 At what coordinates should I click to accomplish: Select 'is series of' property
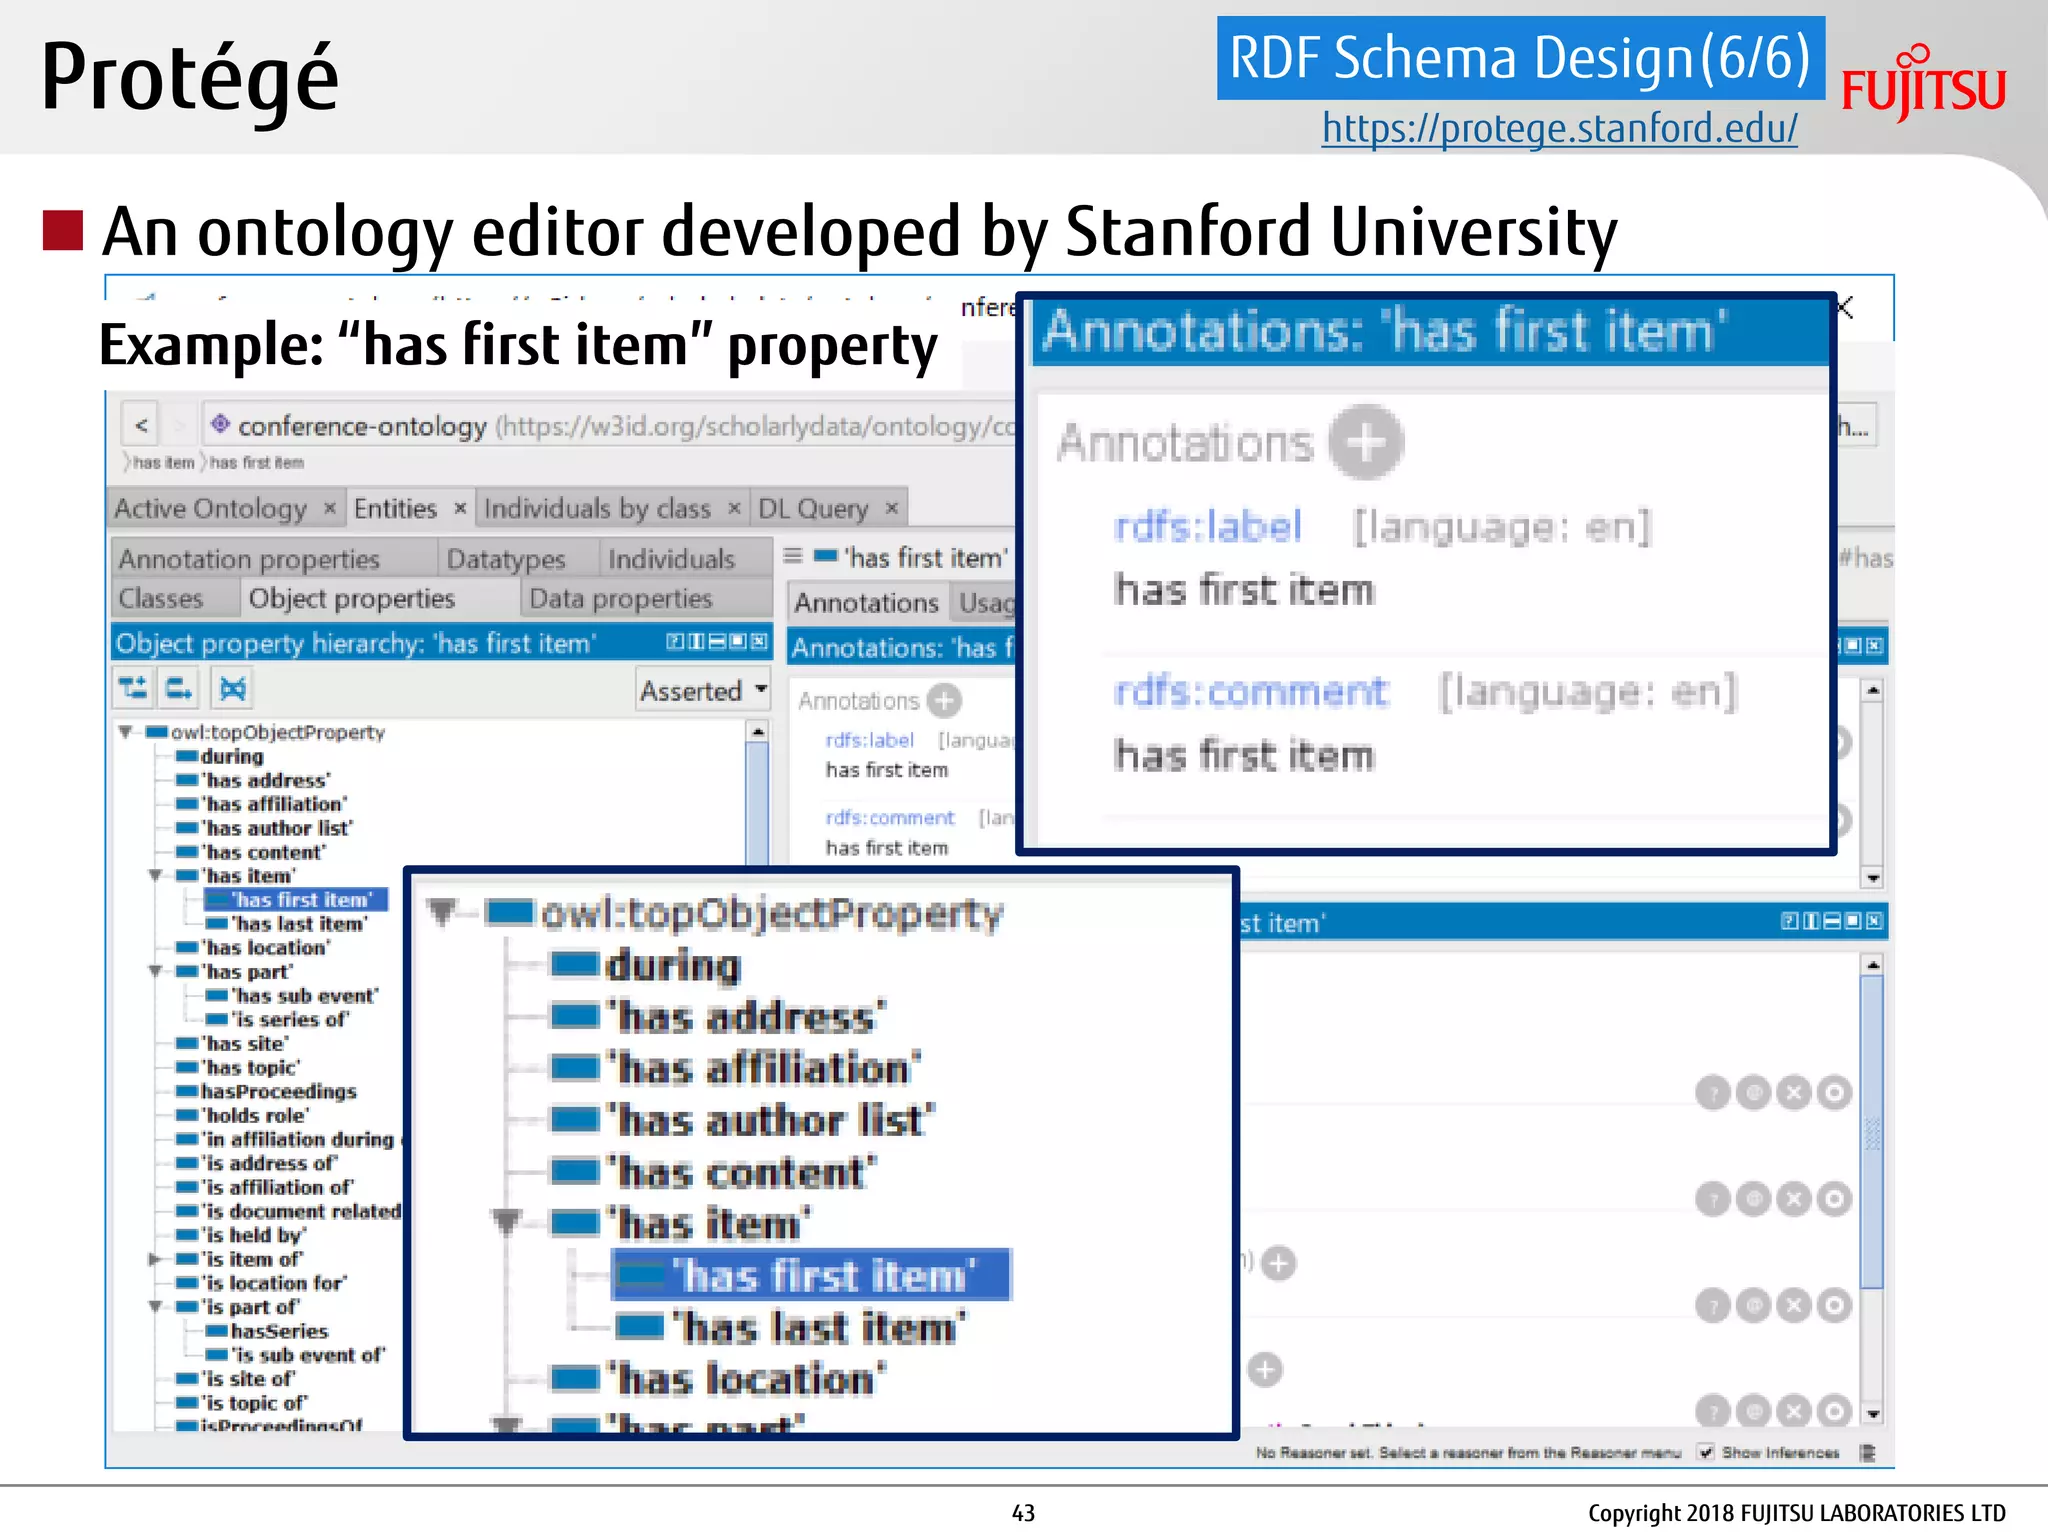coord(290,1019)
